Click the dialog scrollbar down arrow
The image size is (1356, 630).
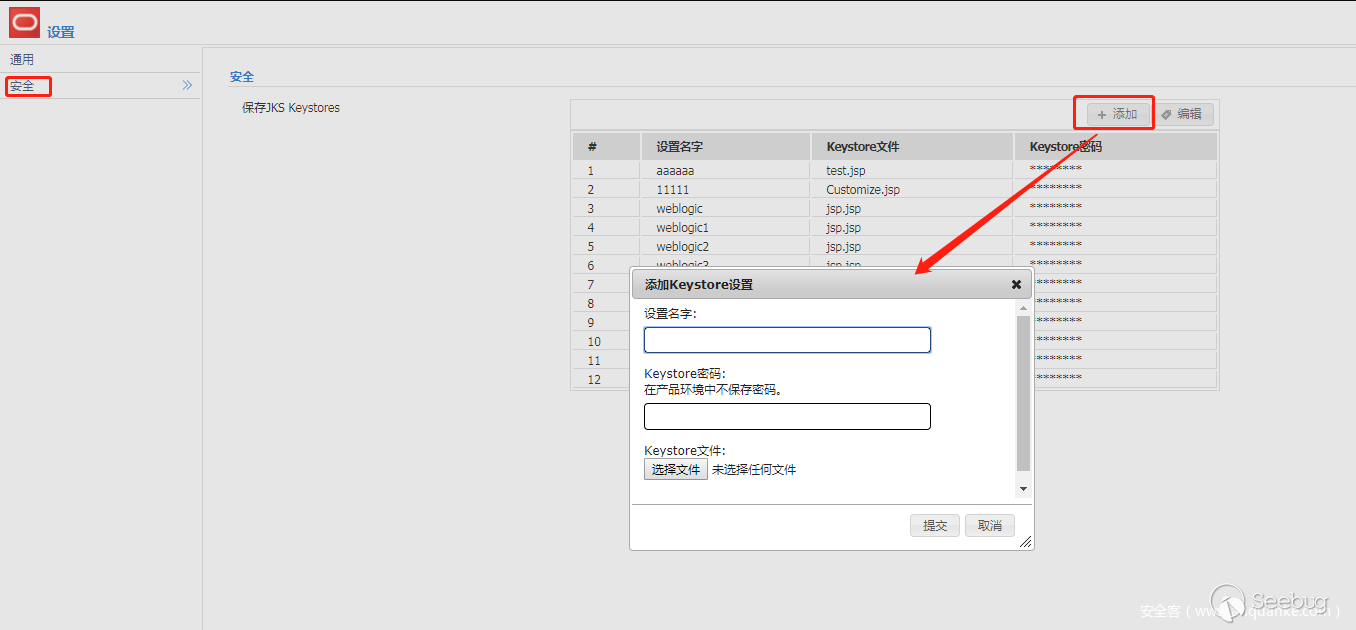click(x=1023, y=489)
